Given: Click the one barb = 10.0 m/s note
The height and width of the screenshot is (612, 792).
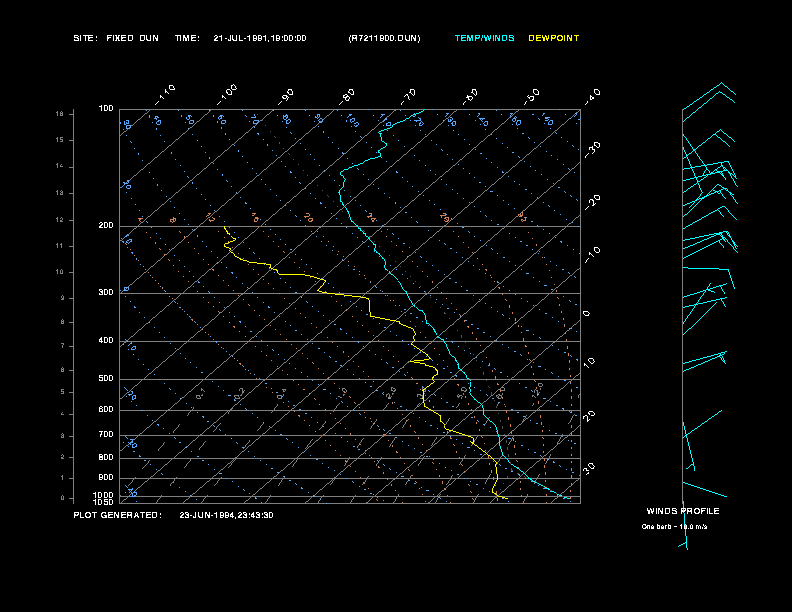Looking at the screenshot, I should pyautogui.click(x=674, y=527).
